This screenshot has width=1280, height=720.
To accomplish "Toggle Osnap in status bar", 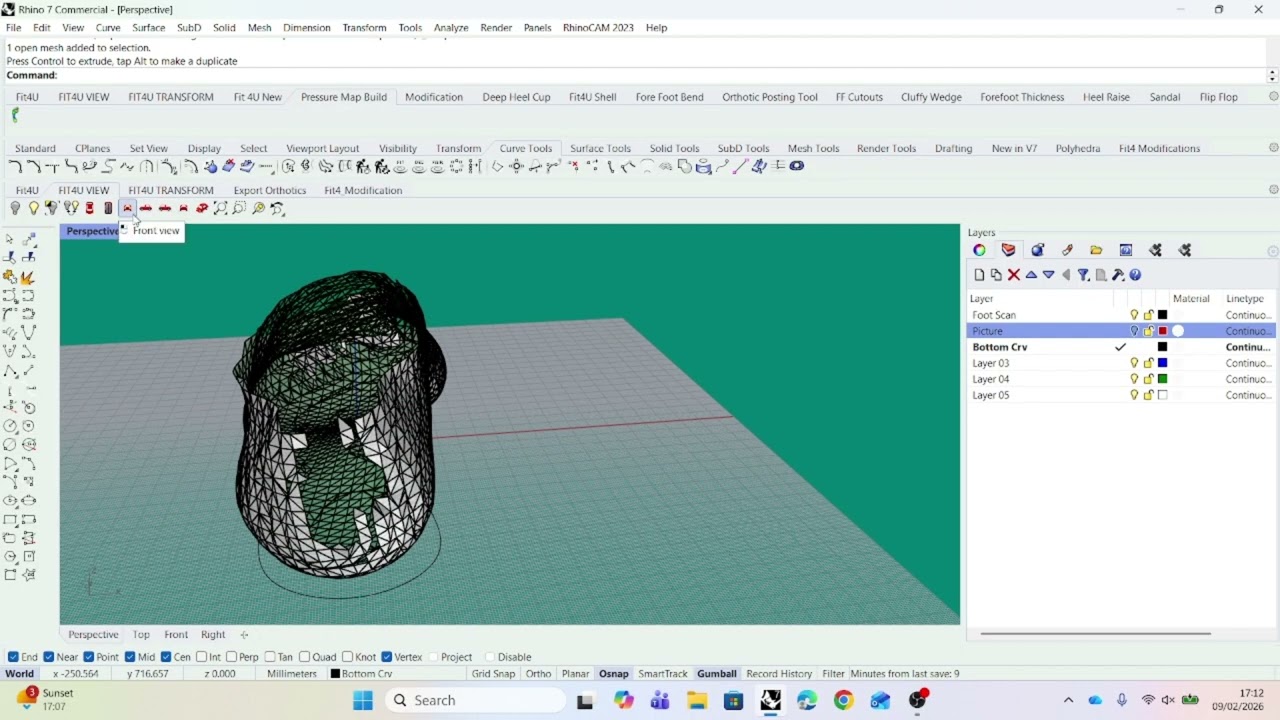I will pyautogui.click(x=614, y=674).
